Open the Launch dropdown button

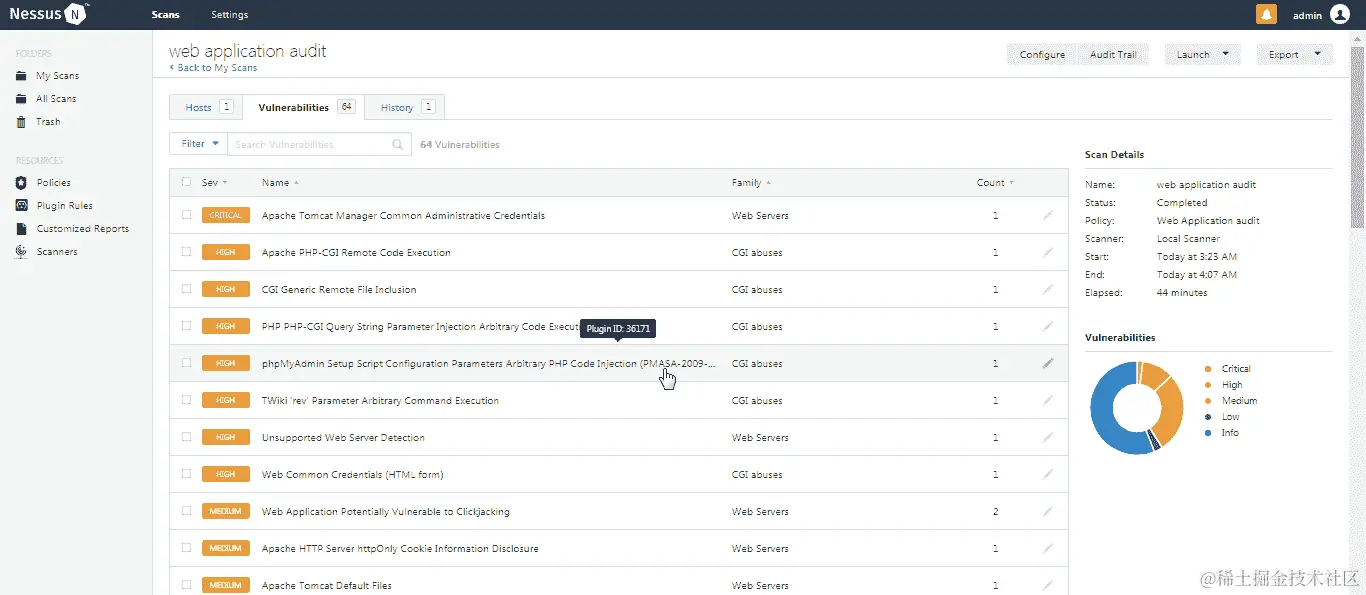pyautogui.click(x=1202, y=55)
